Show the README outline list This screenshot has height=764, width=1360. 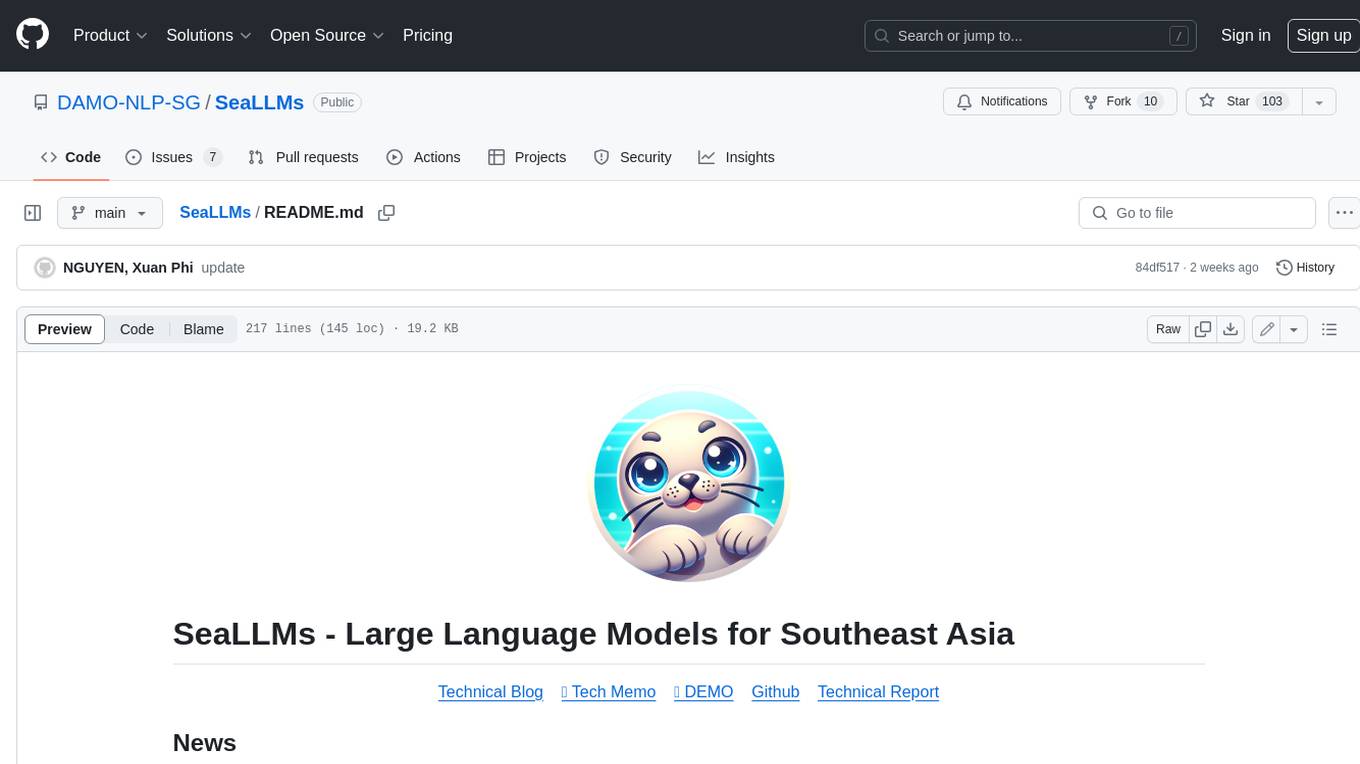click(1329, 329)
